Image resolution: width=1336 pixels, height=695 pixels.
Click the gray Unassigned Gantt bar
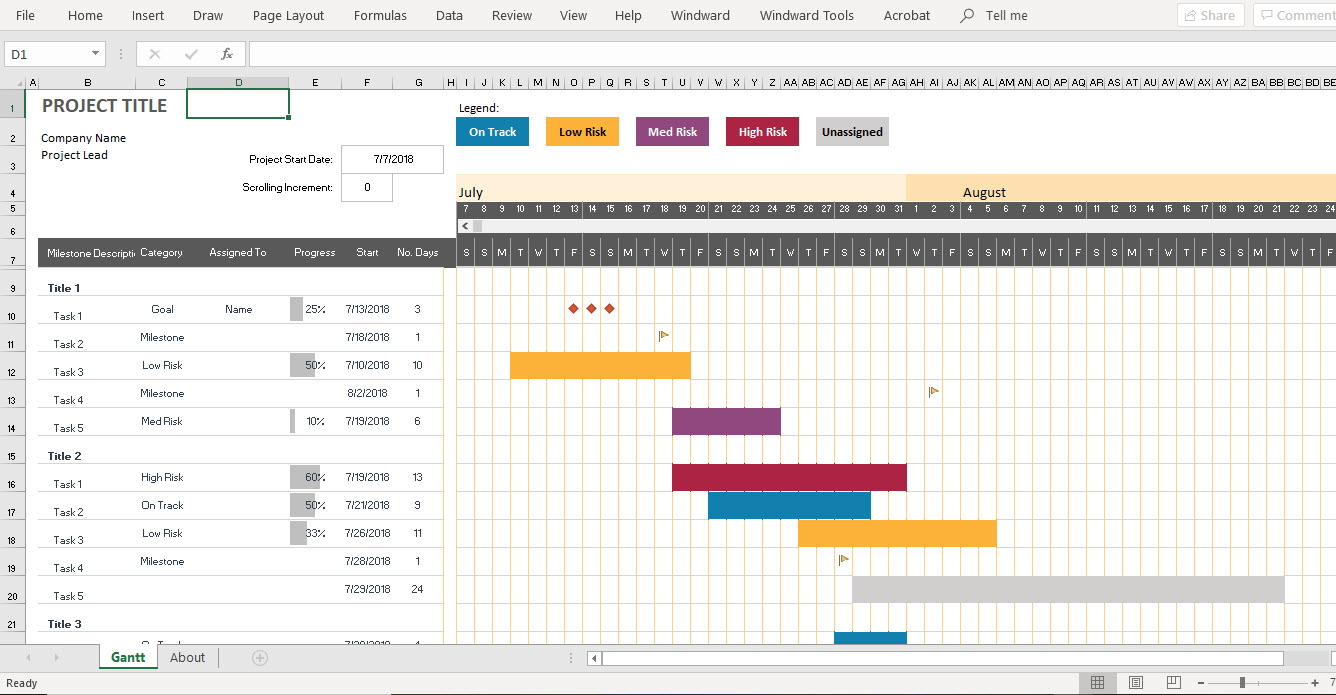[1068, 589]
